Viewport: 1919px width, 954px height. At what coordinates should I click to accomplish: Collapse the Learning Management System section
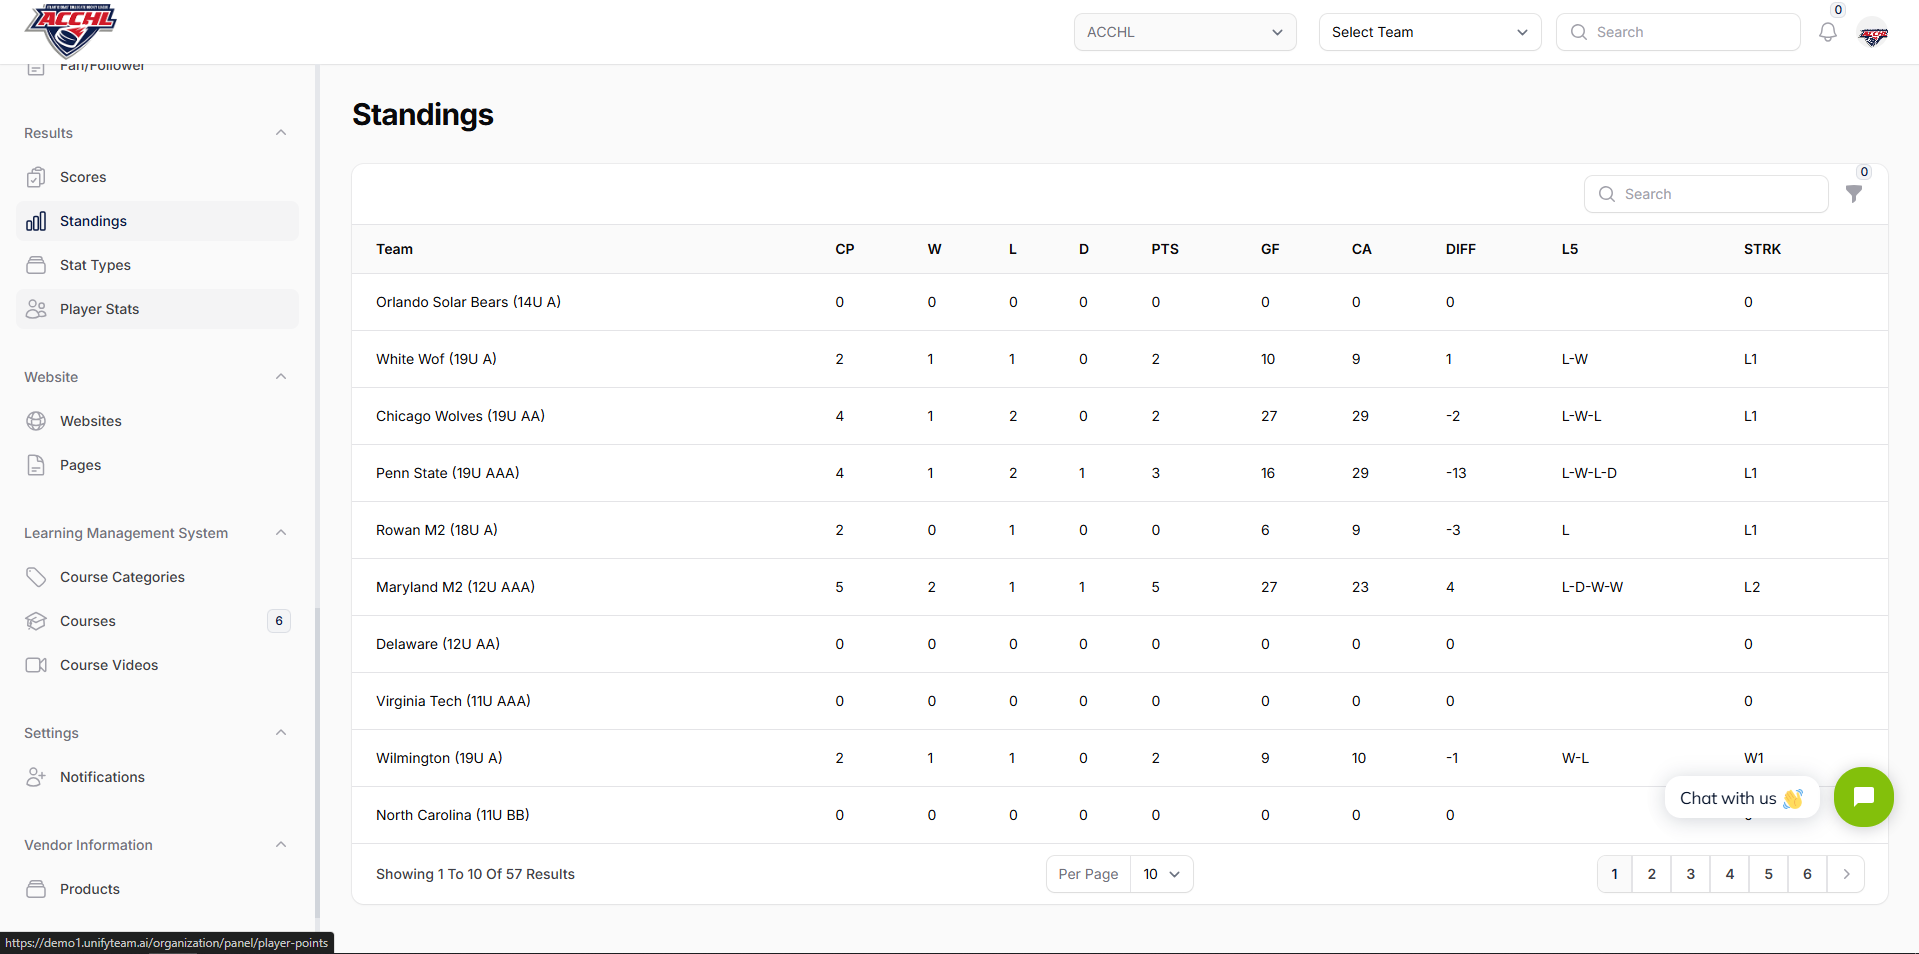(x=281, y=532)
